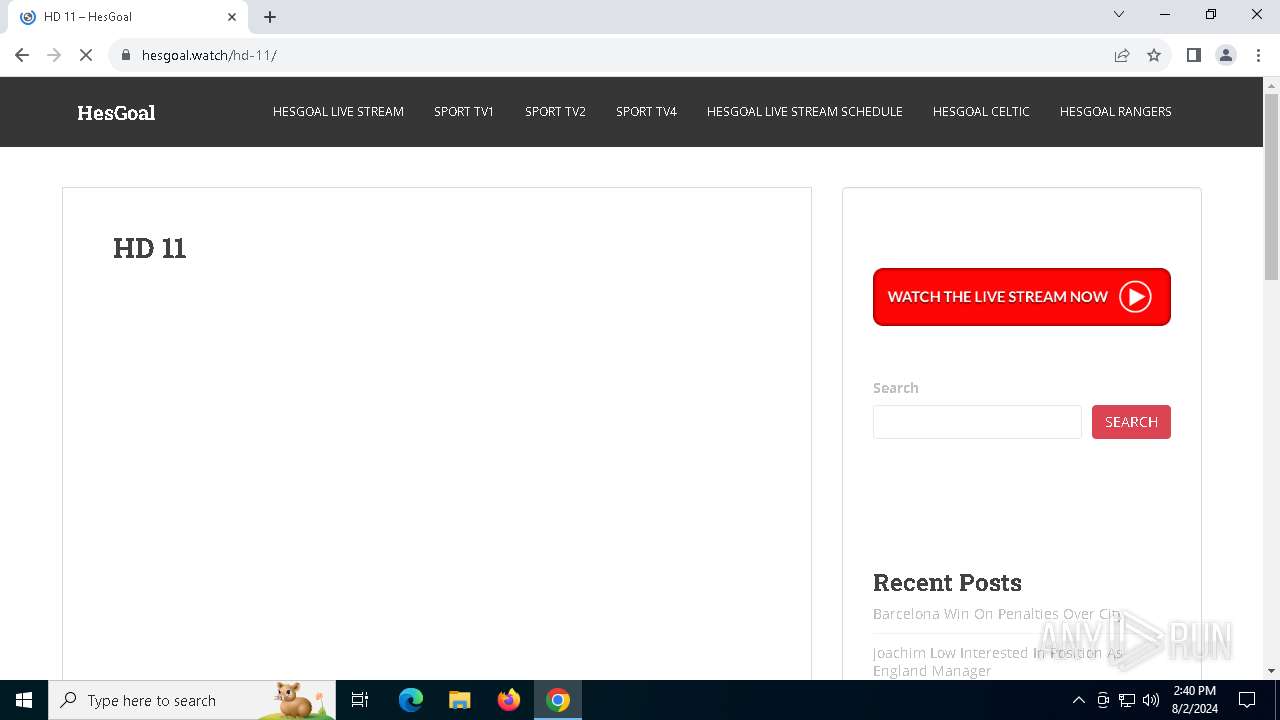This screenshot has height=720, width=1280.
Task: View site information lock icon
Action: (126, 55)
